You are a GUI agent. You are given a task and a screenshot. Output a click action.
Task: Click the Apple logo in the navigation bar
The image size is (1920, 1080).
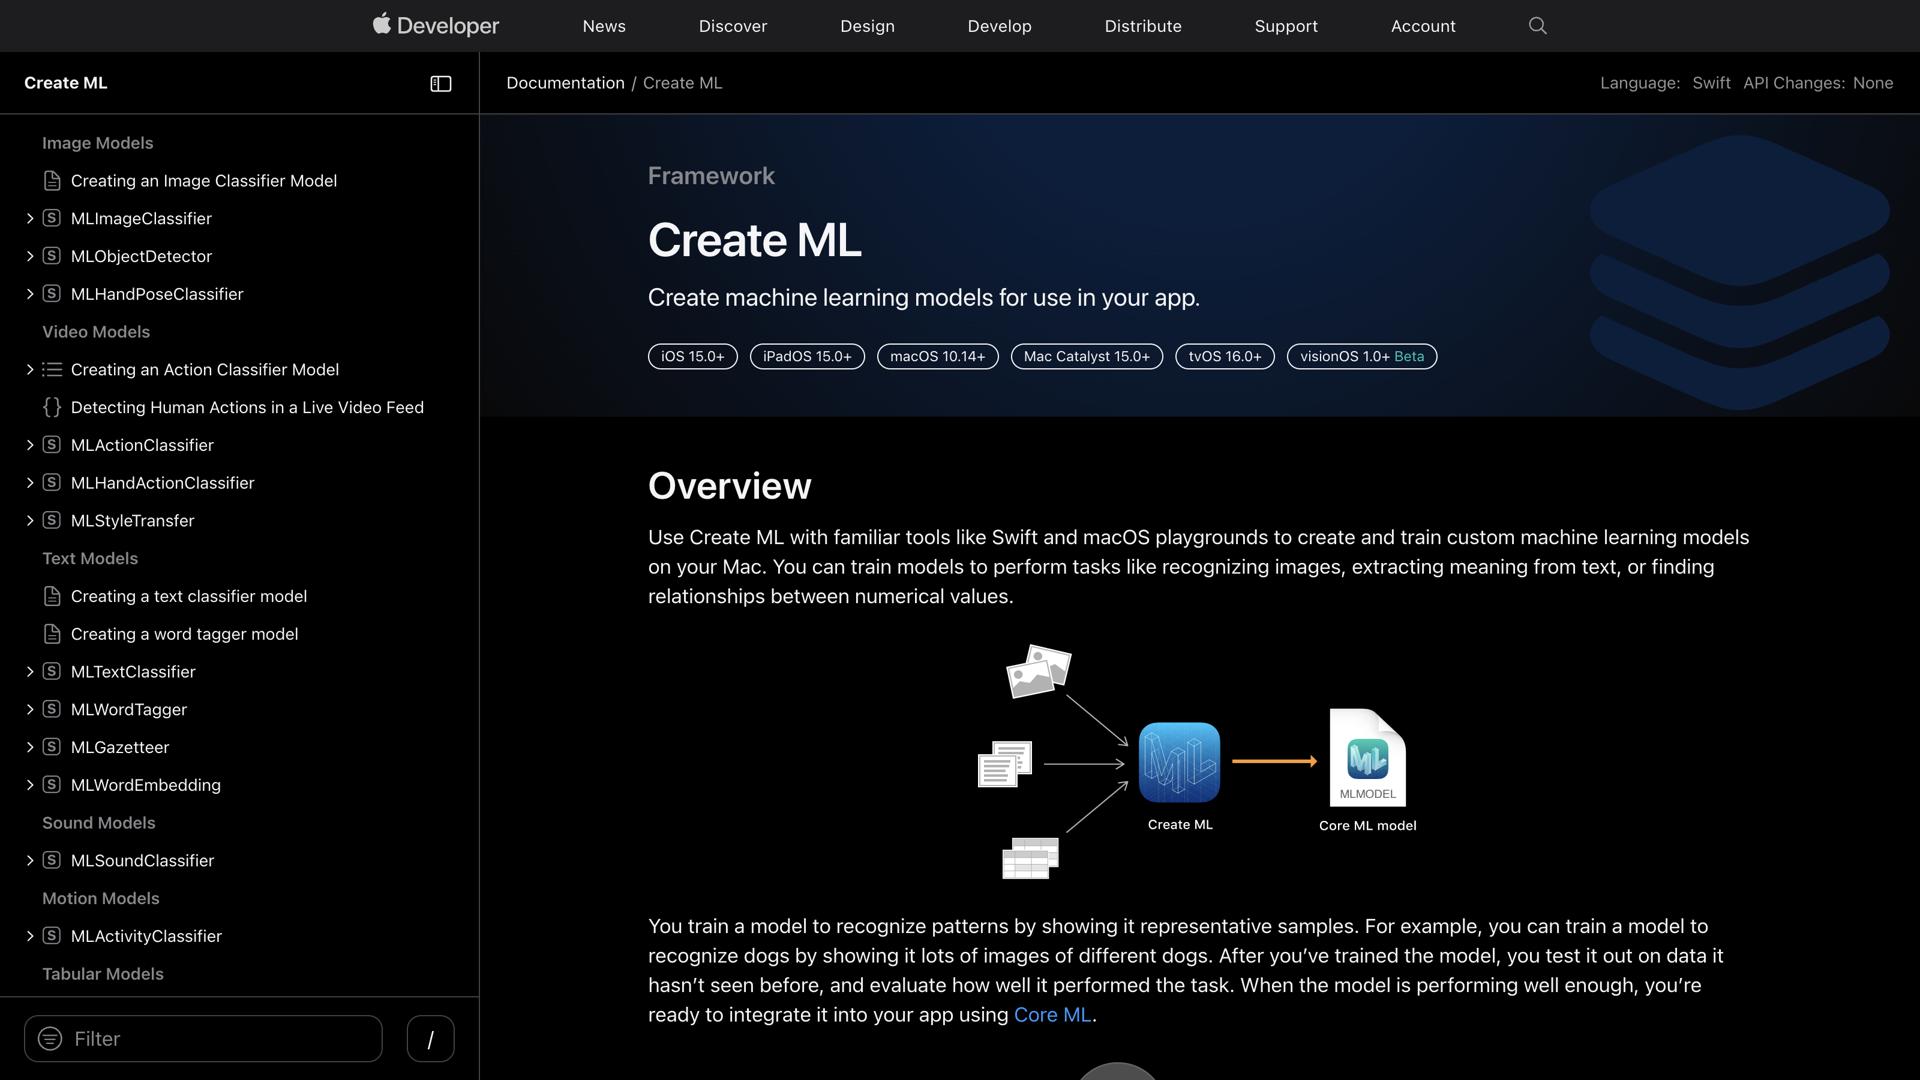pos(383,24)
